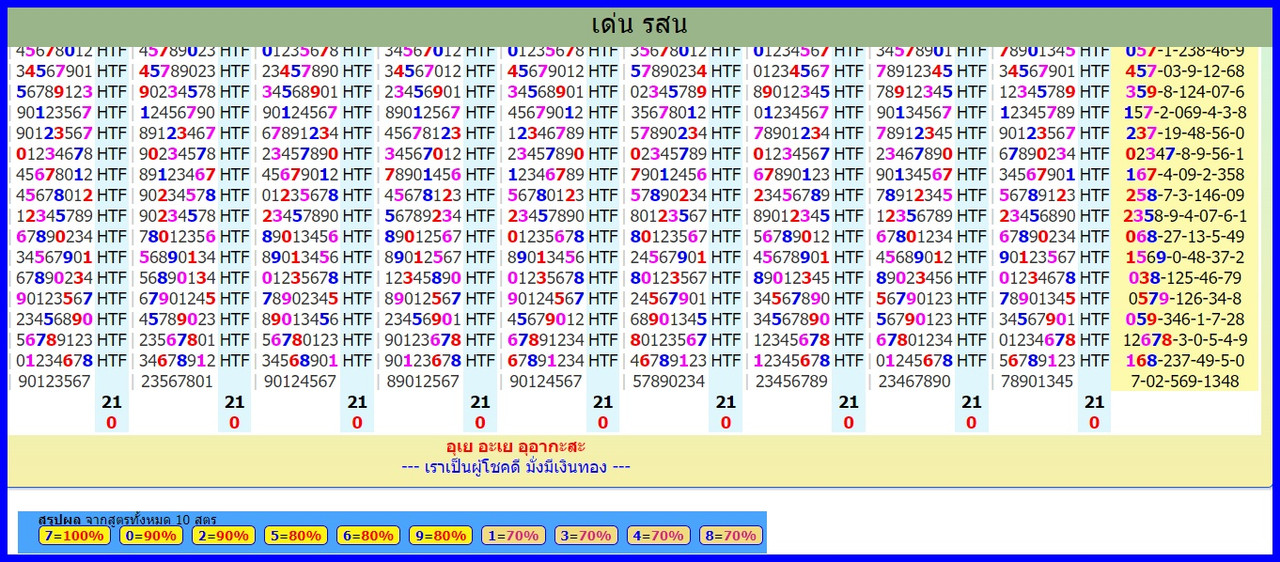
Task: Click the formula cell 46789123
Action: click(668, 360)
